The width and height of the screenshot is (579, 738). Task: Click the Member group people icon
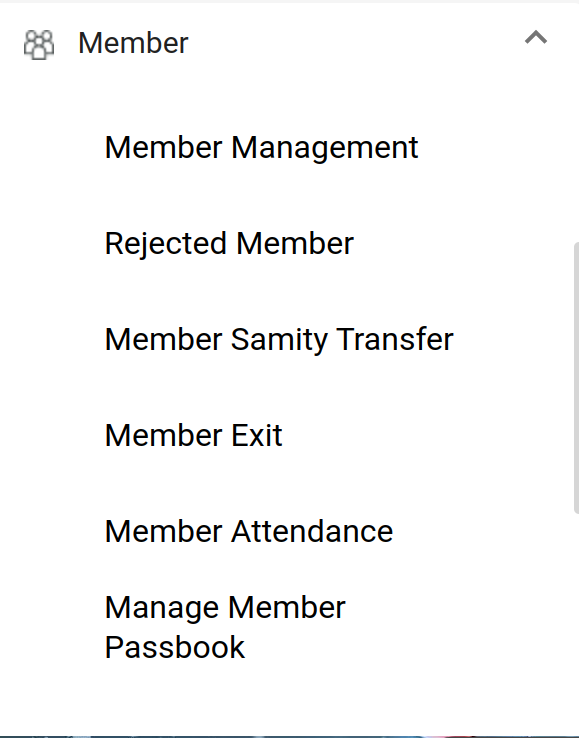39,45
